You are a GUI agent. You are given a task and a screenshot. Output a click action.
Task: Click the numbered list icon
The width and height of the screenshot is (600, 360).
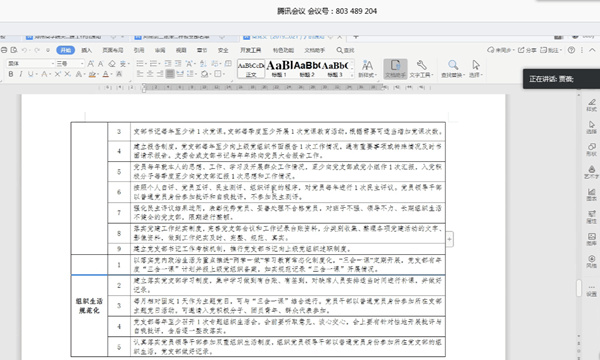pos(153,64)
